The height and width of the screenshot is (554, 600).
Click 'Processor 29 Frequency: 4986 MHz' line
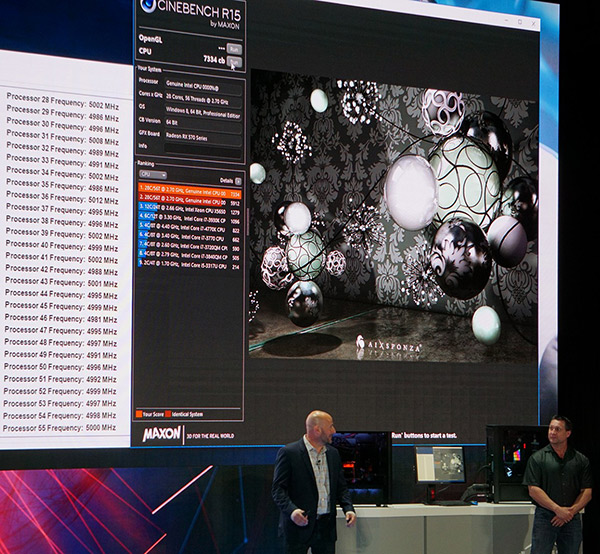62,113
